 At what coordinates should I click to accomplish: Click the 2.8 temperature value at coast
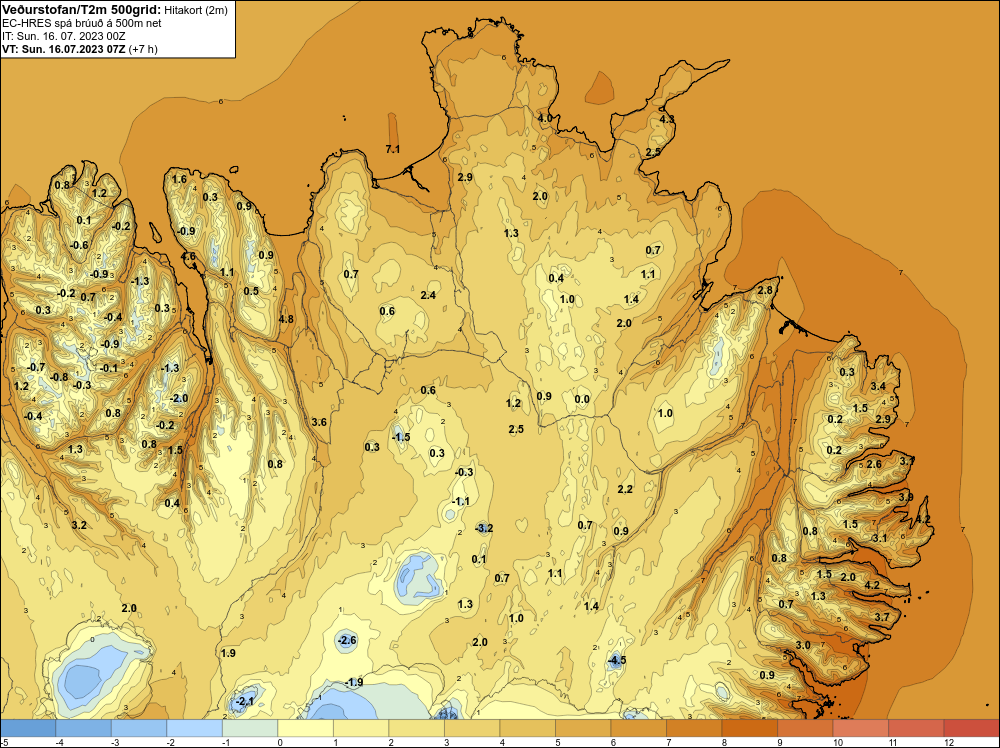pos(765,291)
